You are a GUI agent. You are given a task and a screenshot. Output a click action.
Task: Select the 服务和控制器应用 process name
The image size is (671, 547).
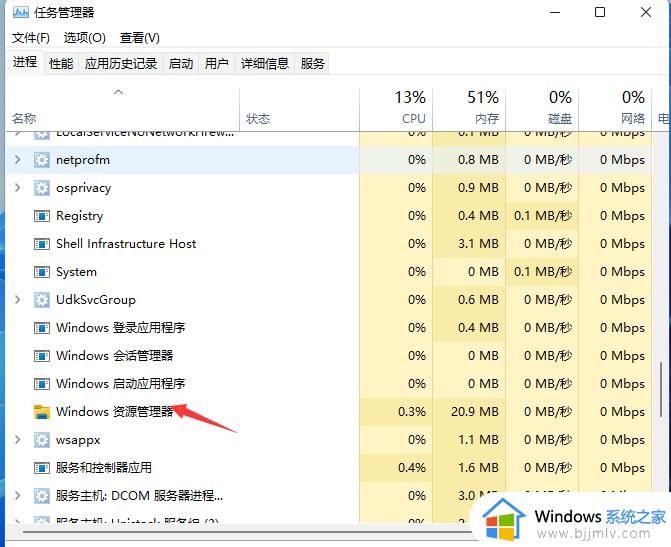tap(104, 468)
